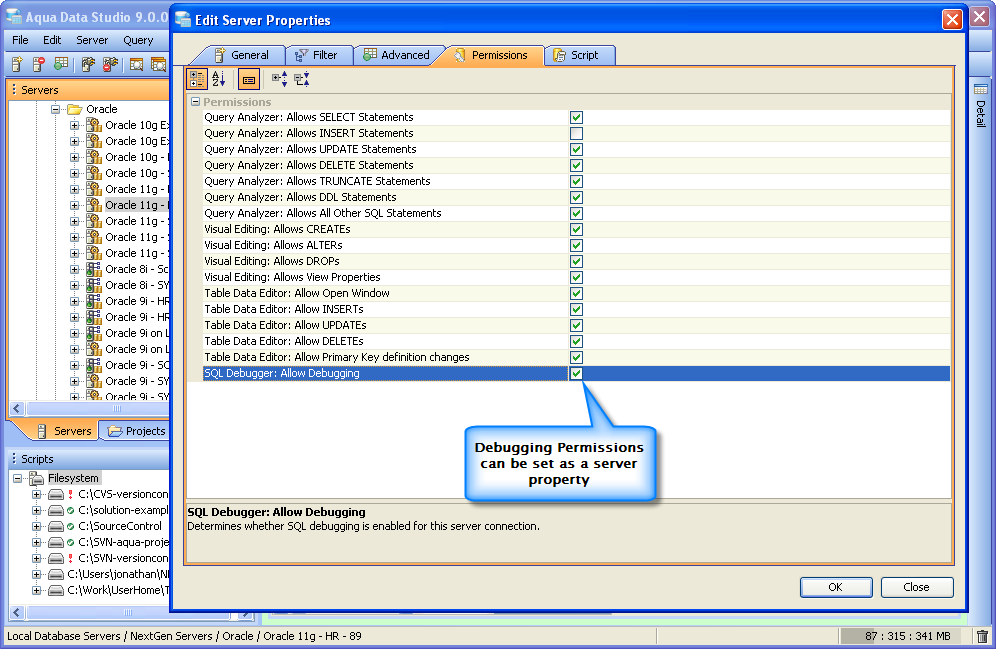This screenshot has height=649, width=996.
Task: Click the Oracle folder icon in Servers tree
Action: click(75, 109)
